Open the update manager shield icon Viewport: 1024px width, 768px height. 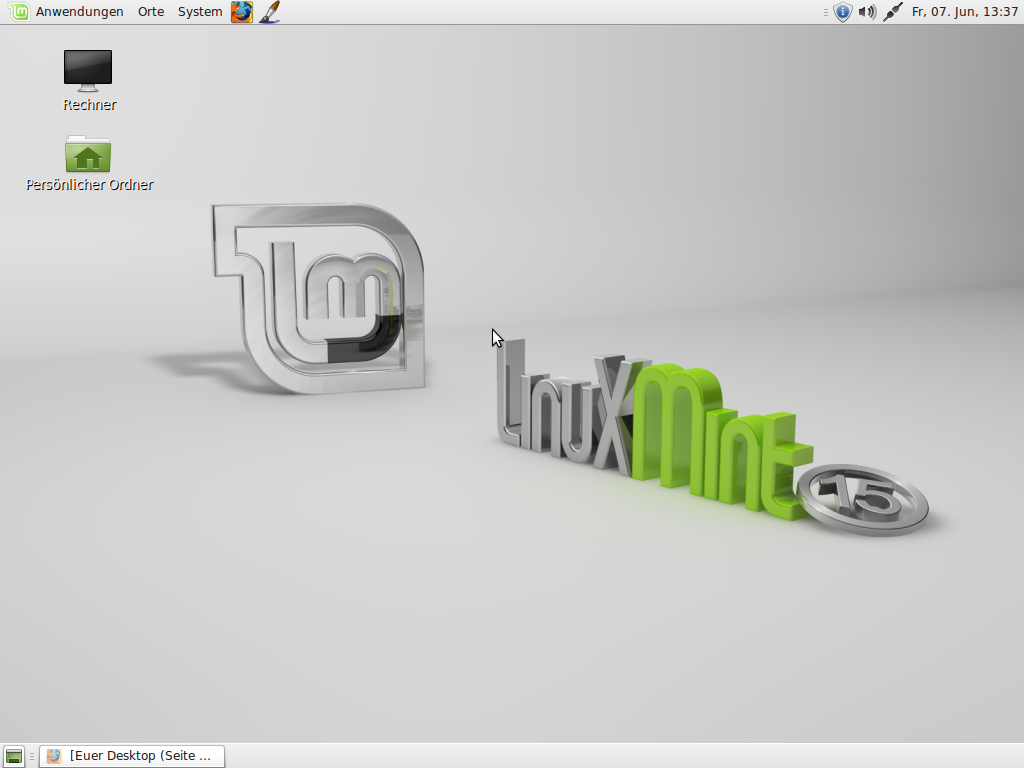click(x=843, y=12)
